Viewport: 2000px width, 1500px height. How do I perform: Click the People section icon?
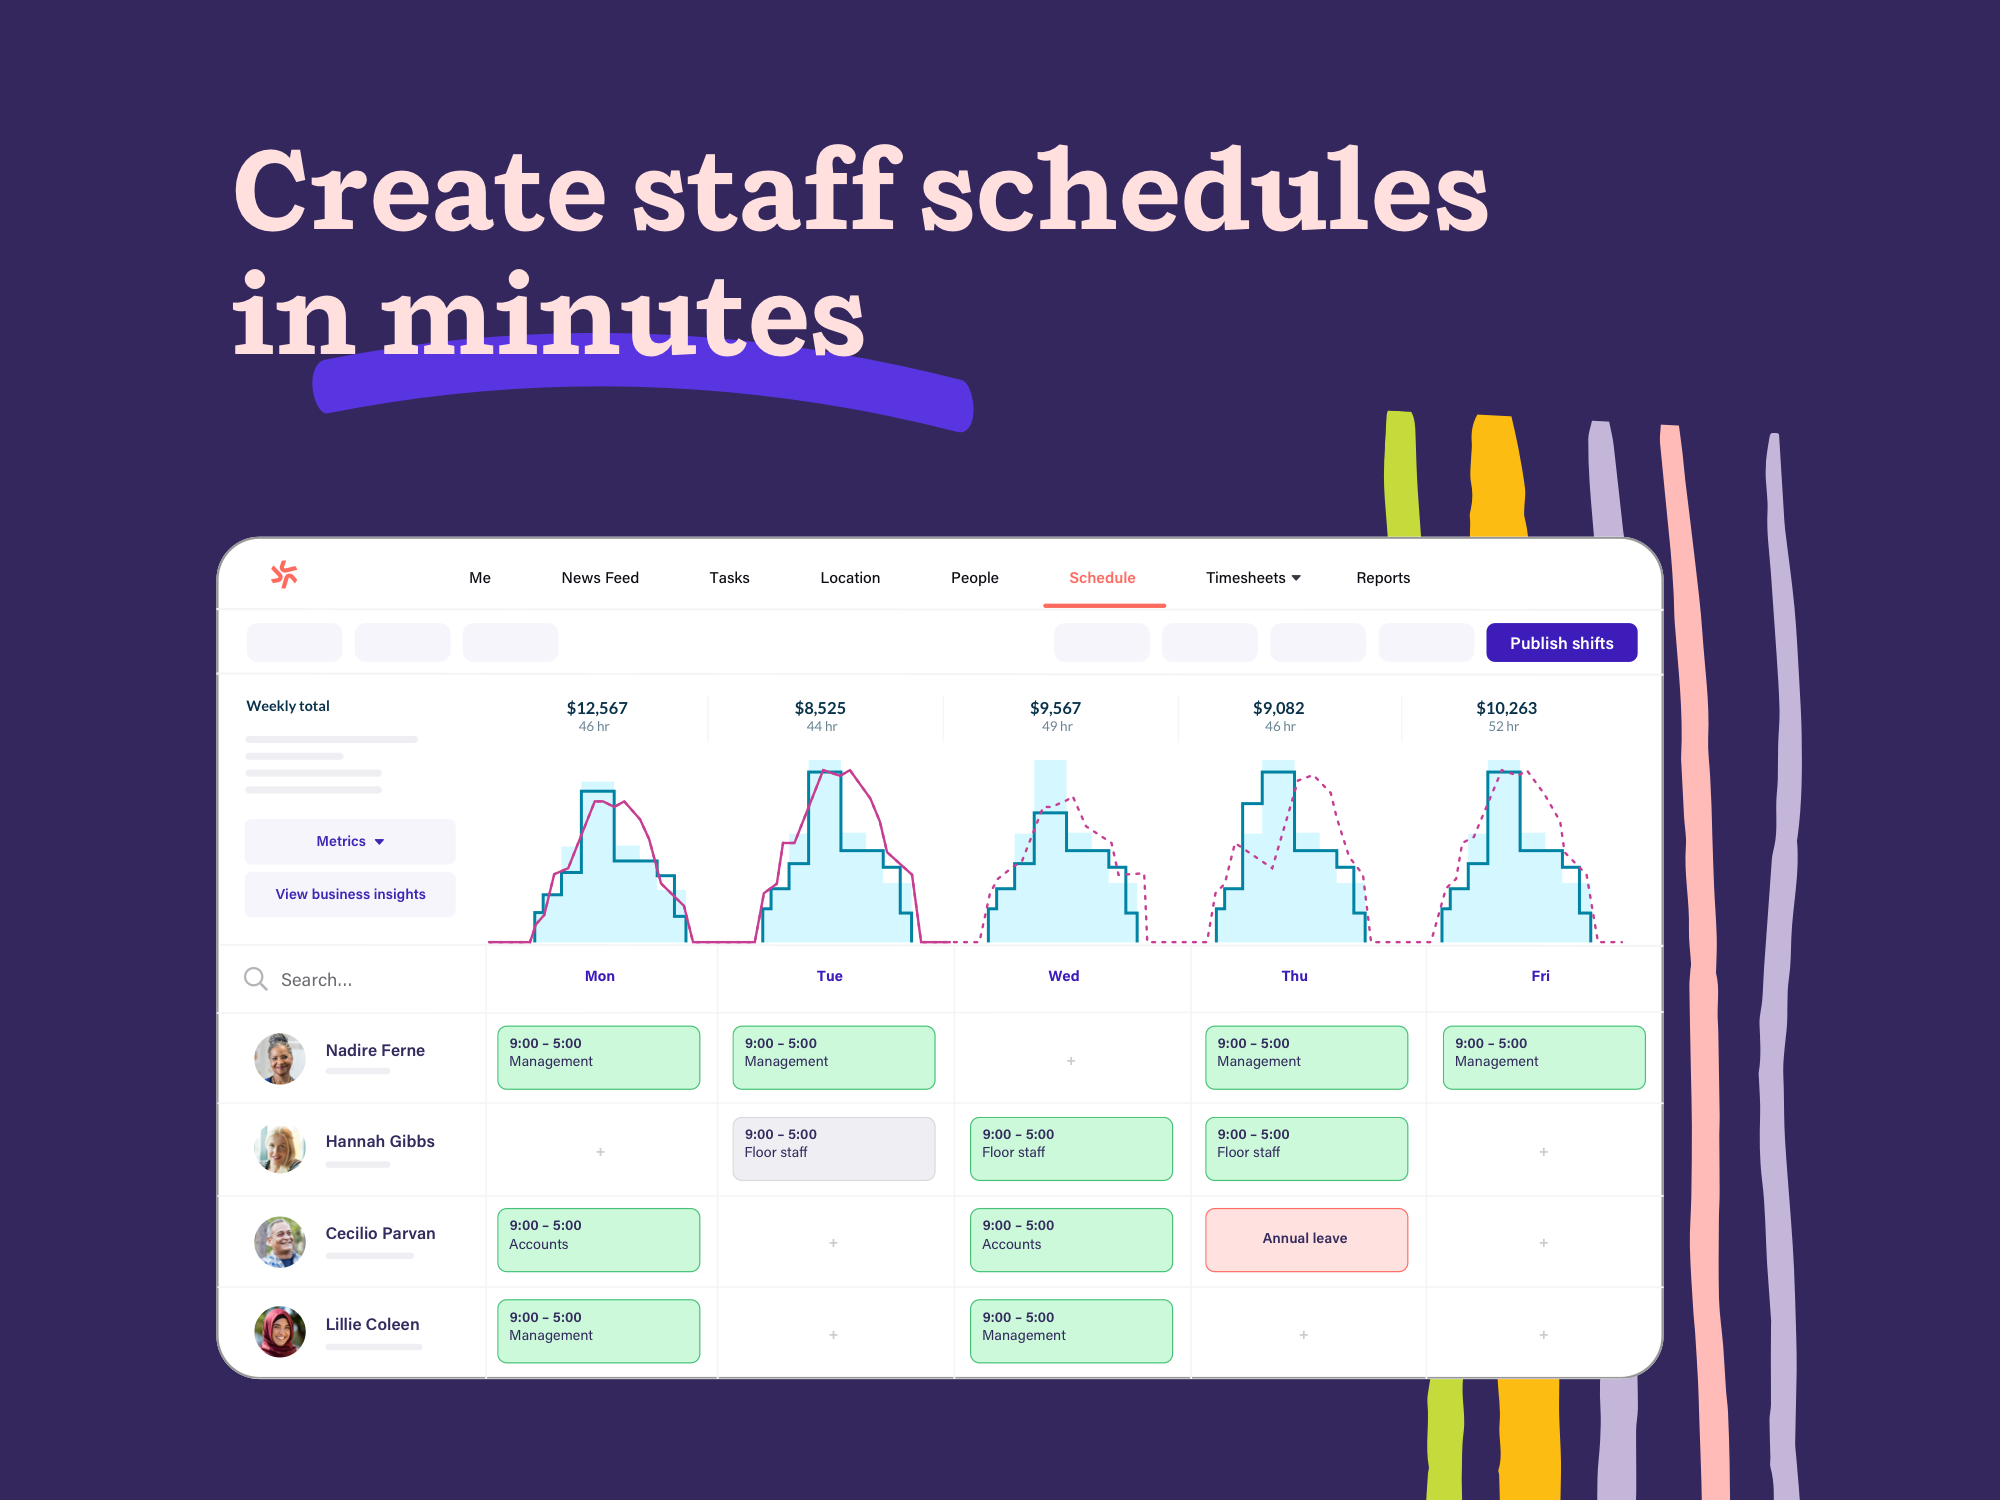coord(975,577)
